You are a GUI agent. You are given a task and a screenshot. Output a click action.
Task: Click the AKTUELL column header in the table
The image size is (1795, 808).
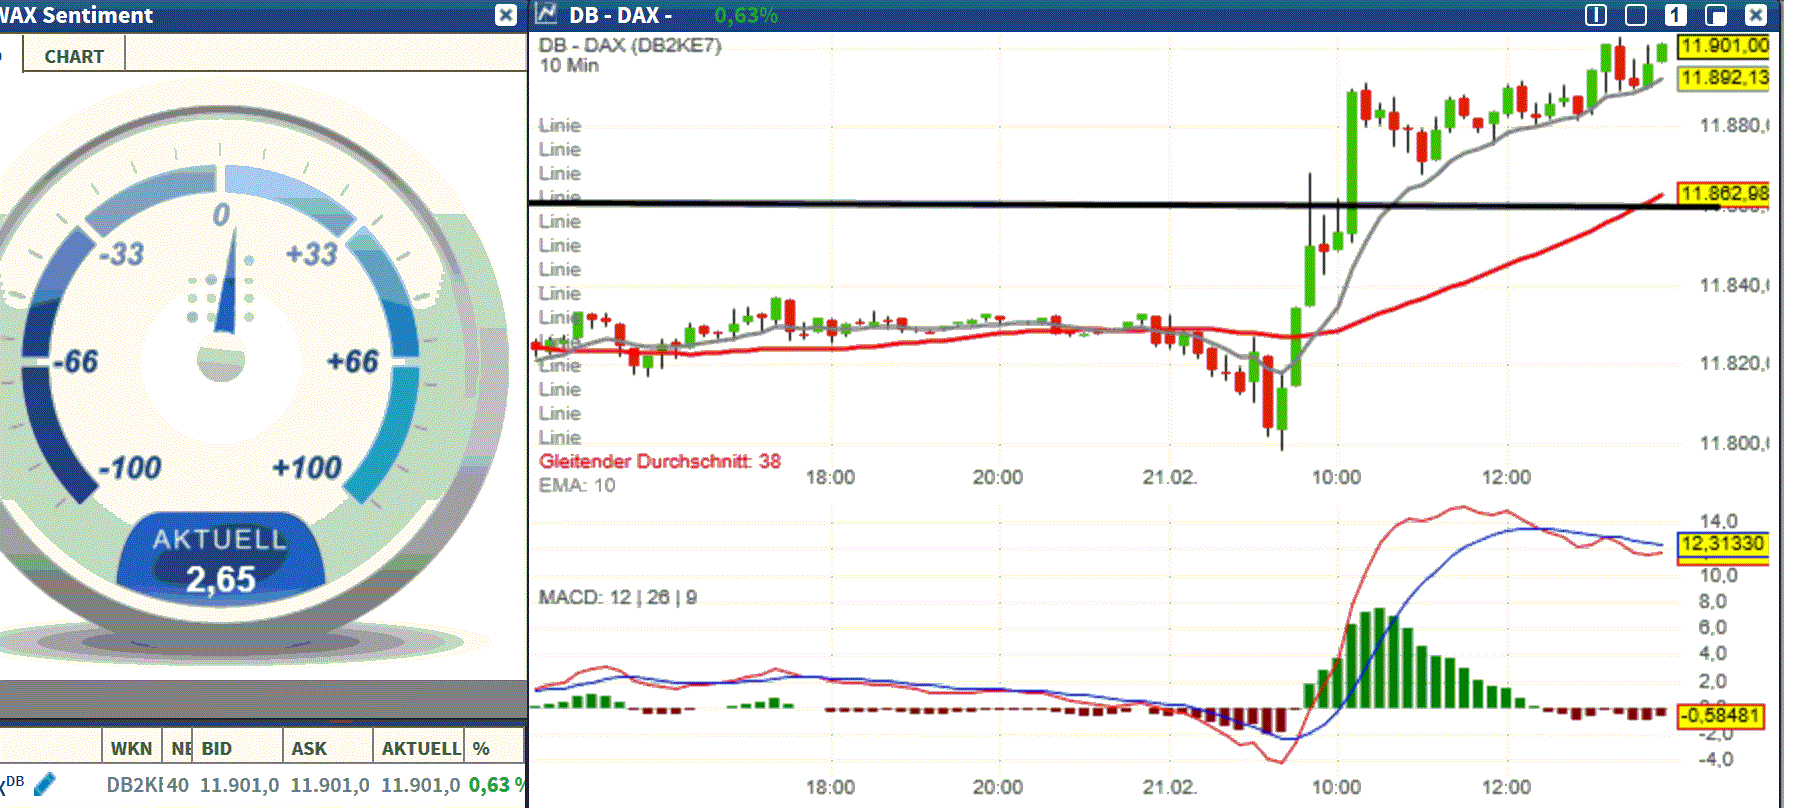[421, 748]
